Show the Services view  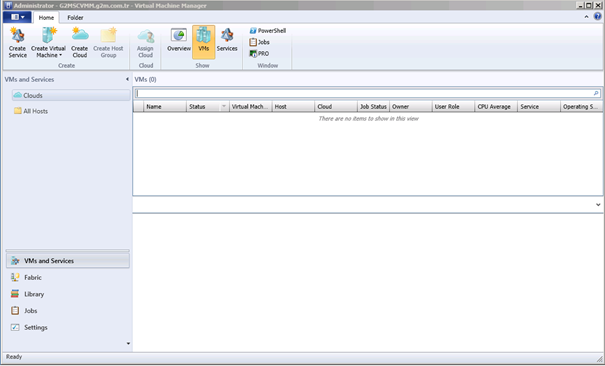click(x=227, y=39)
